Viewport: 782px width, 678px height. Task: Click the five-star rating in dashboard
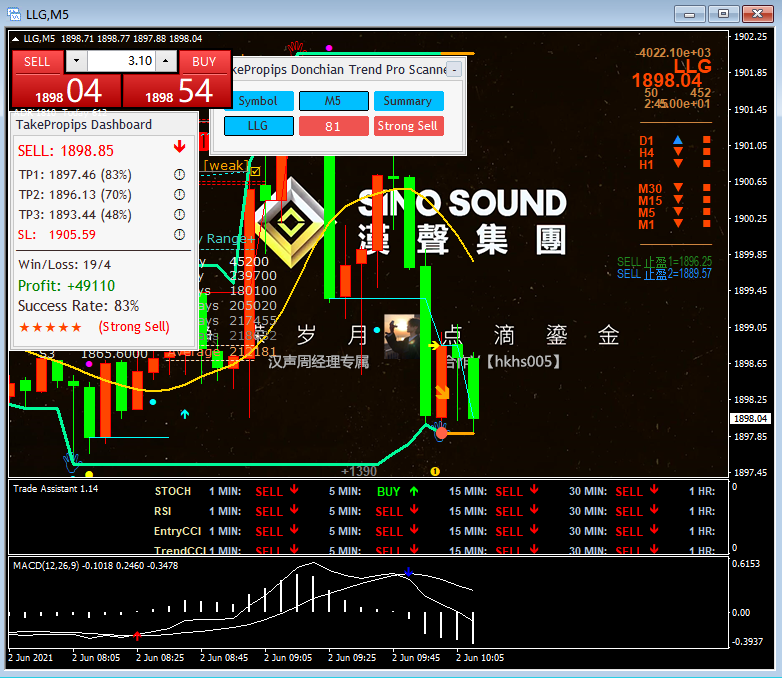(x=50, y=327)
